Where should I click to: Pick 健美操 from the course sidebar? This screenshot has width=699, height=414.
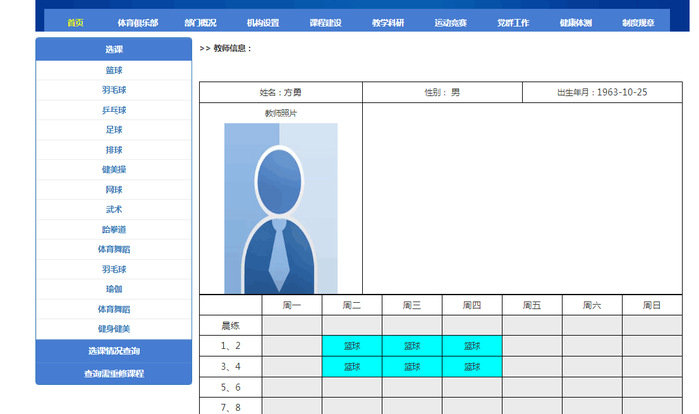(114, 170)
